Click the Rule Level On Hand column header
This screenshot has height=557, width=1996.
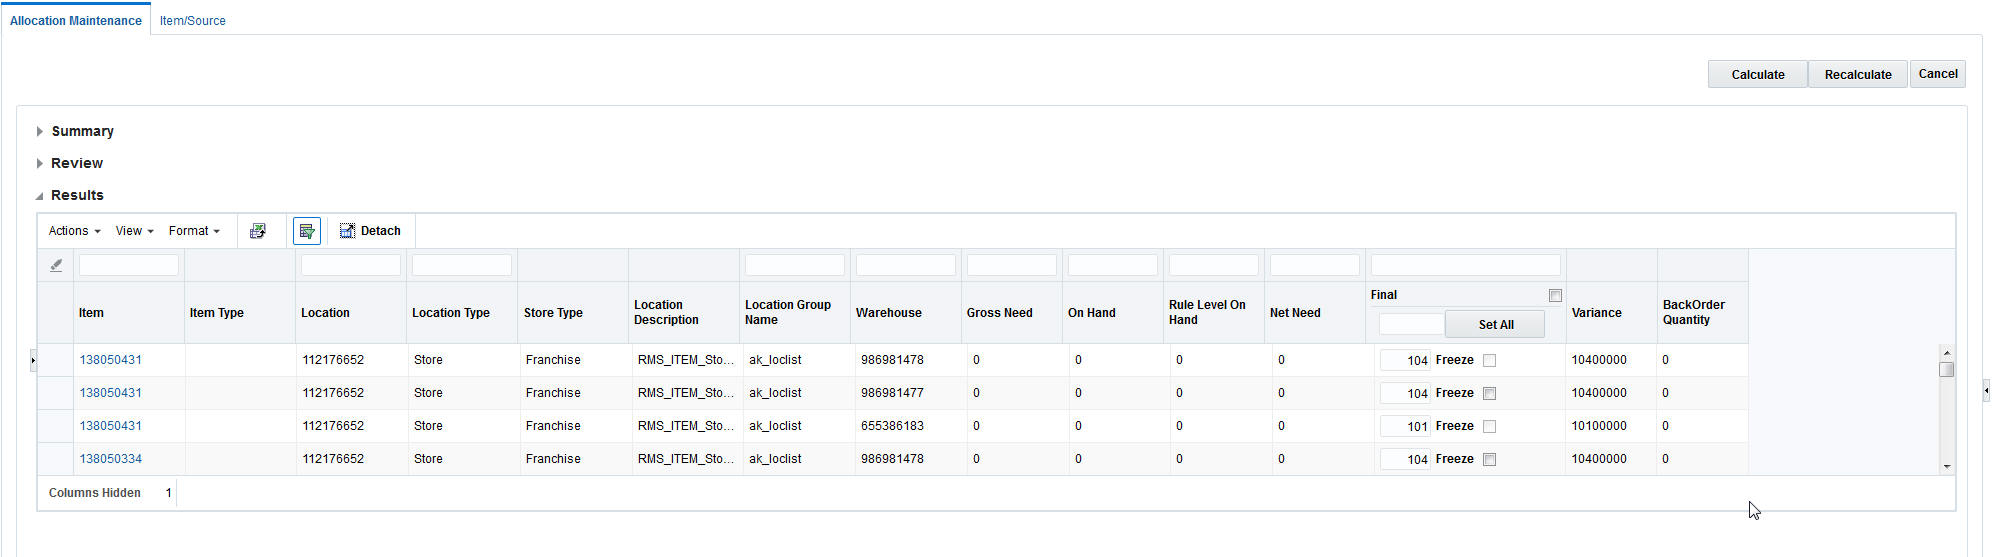1214,313
